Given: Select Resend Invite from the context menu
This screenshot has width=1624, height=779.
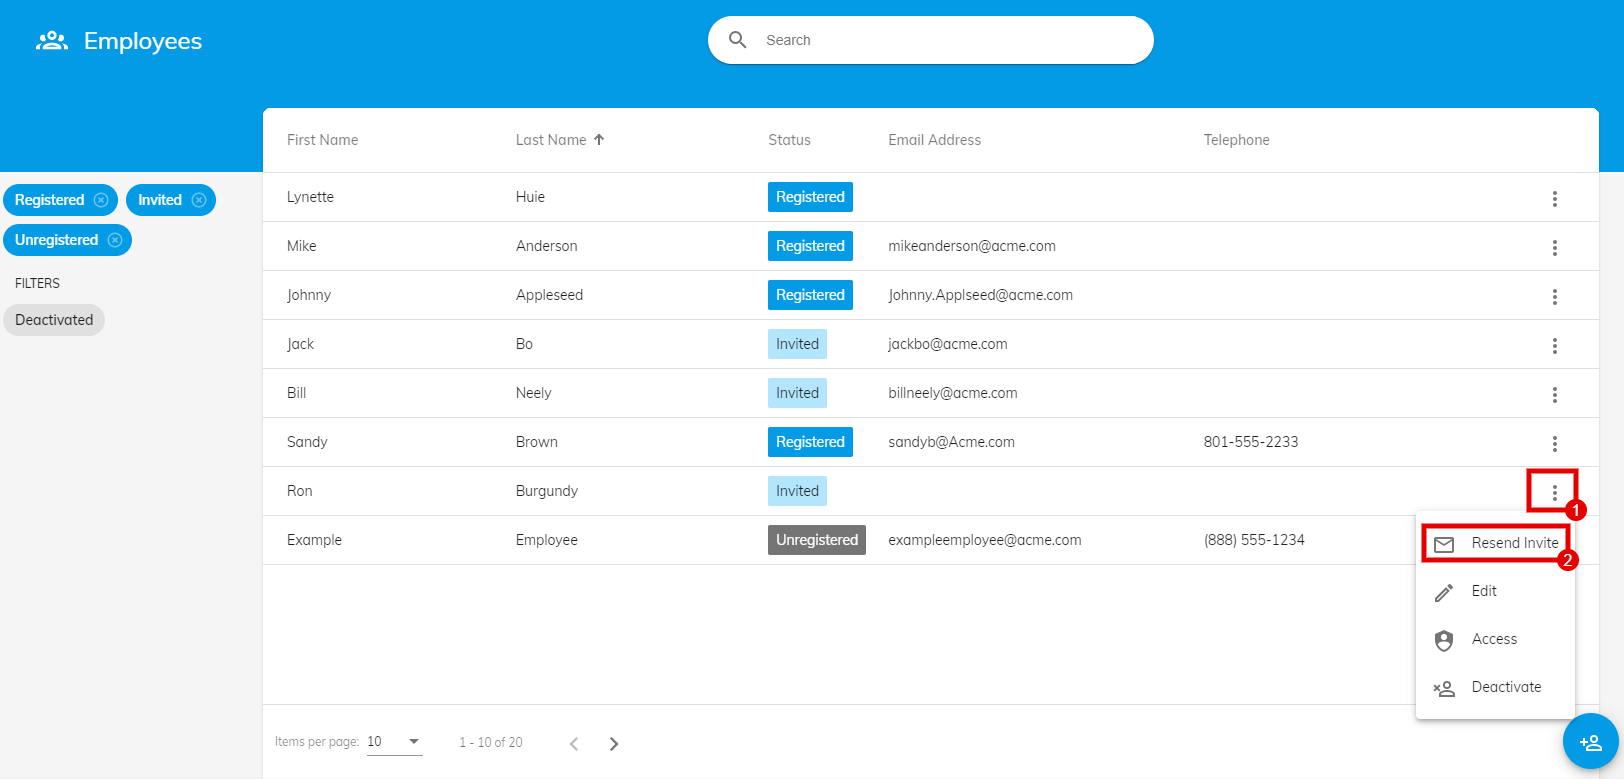Looking at the screenshot, I should [1495, 543].
